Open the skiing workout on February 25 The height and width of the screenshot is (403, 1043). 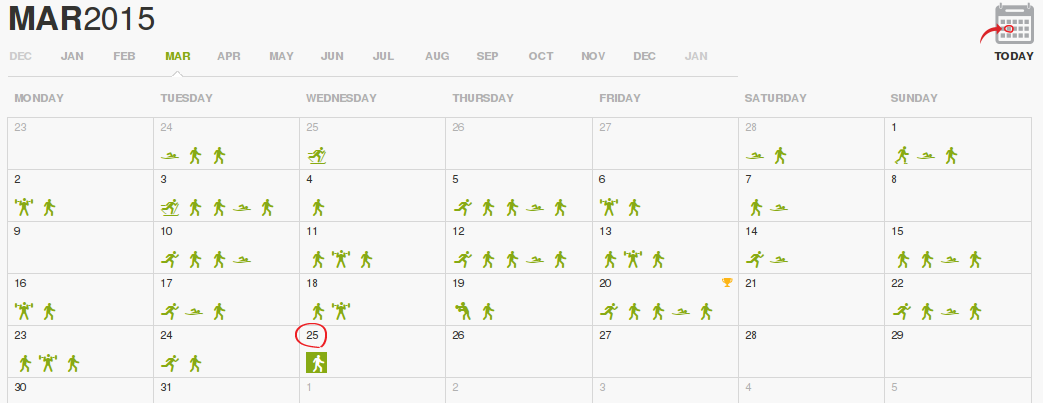317,156
